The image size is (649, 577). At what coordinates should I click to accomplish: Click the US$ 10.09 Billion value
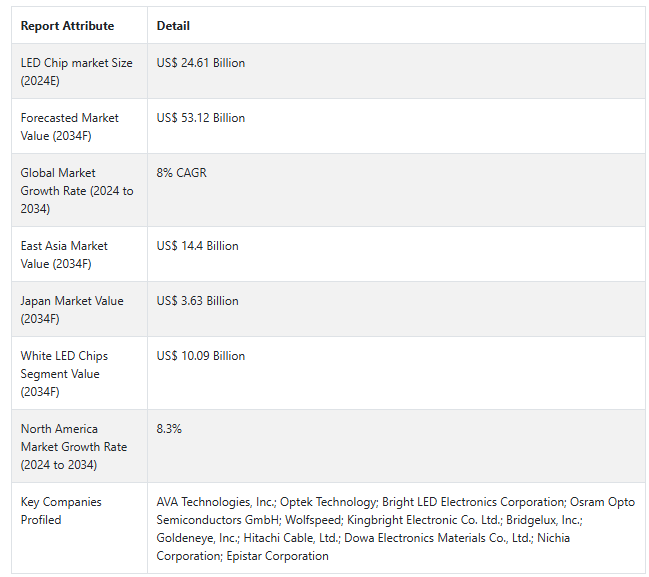[201, 356]
